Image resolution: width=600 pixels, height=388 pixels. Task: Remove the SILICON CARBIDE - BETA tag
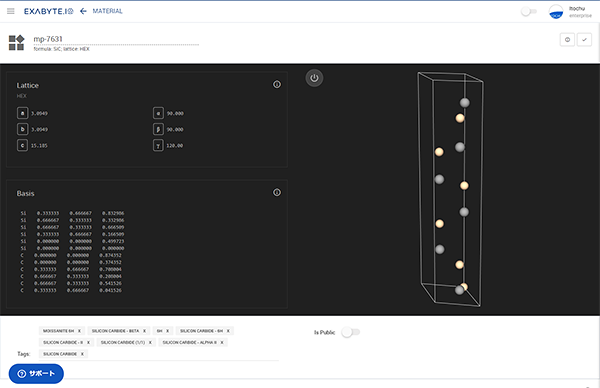[144, 331]
